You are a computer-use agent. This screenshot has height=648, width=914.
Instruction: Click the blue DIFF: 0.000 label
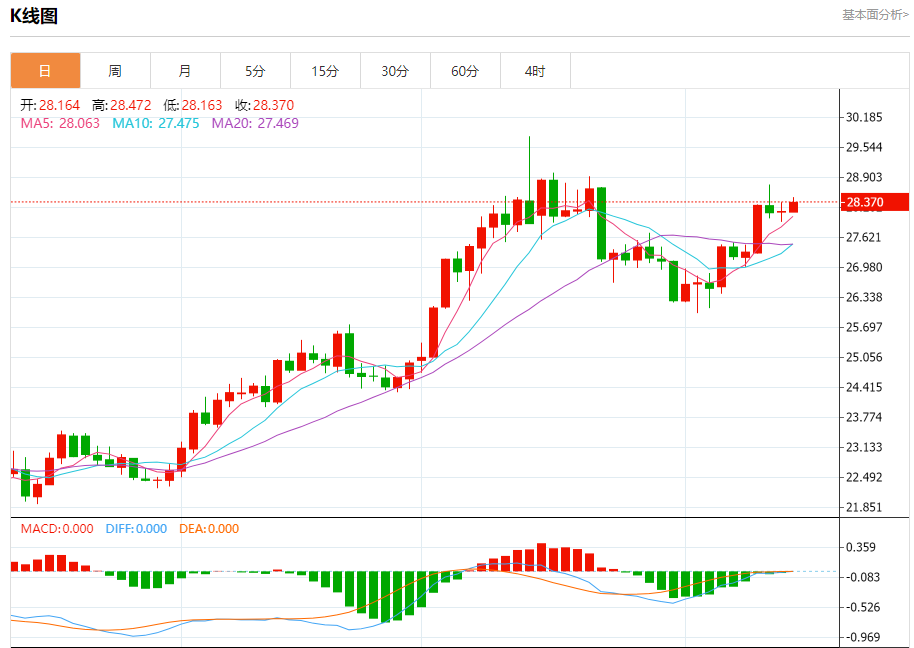(136, 529)
